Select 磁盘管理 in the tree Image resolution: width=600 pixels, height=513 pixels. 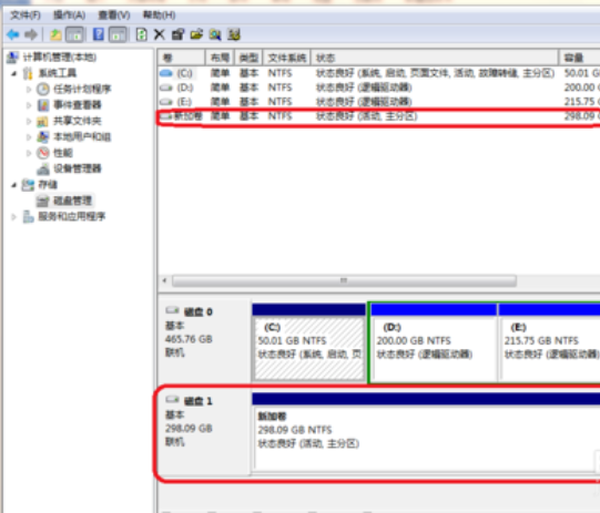pyautogui.click(x=71, y=201)
